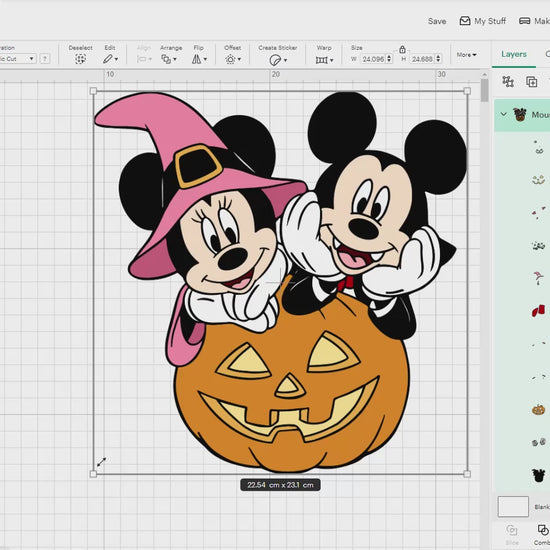Screen dimensions: 550x550
Task: Expand the Create Sticker dropdown arrow
Action: [285, 60]
